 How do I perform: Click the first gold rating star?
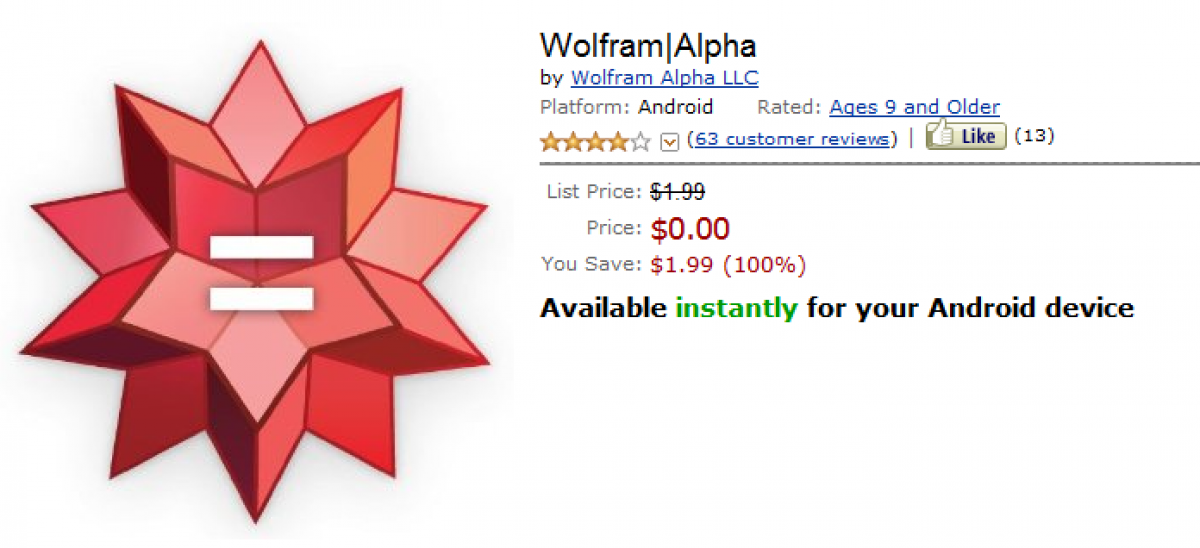point(549,140)
